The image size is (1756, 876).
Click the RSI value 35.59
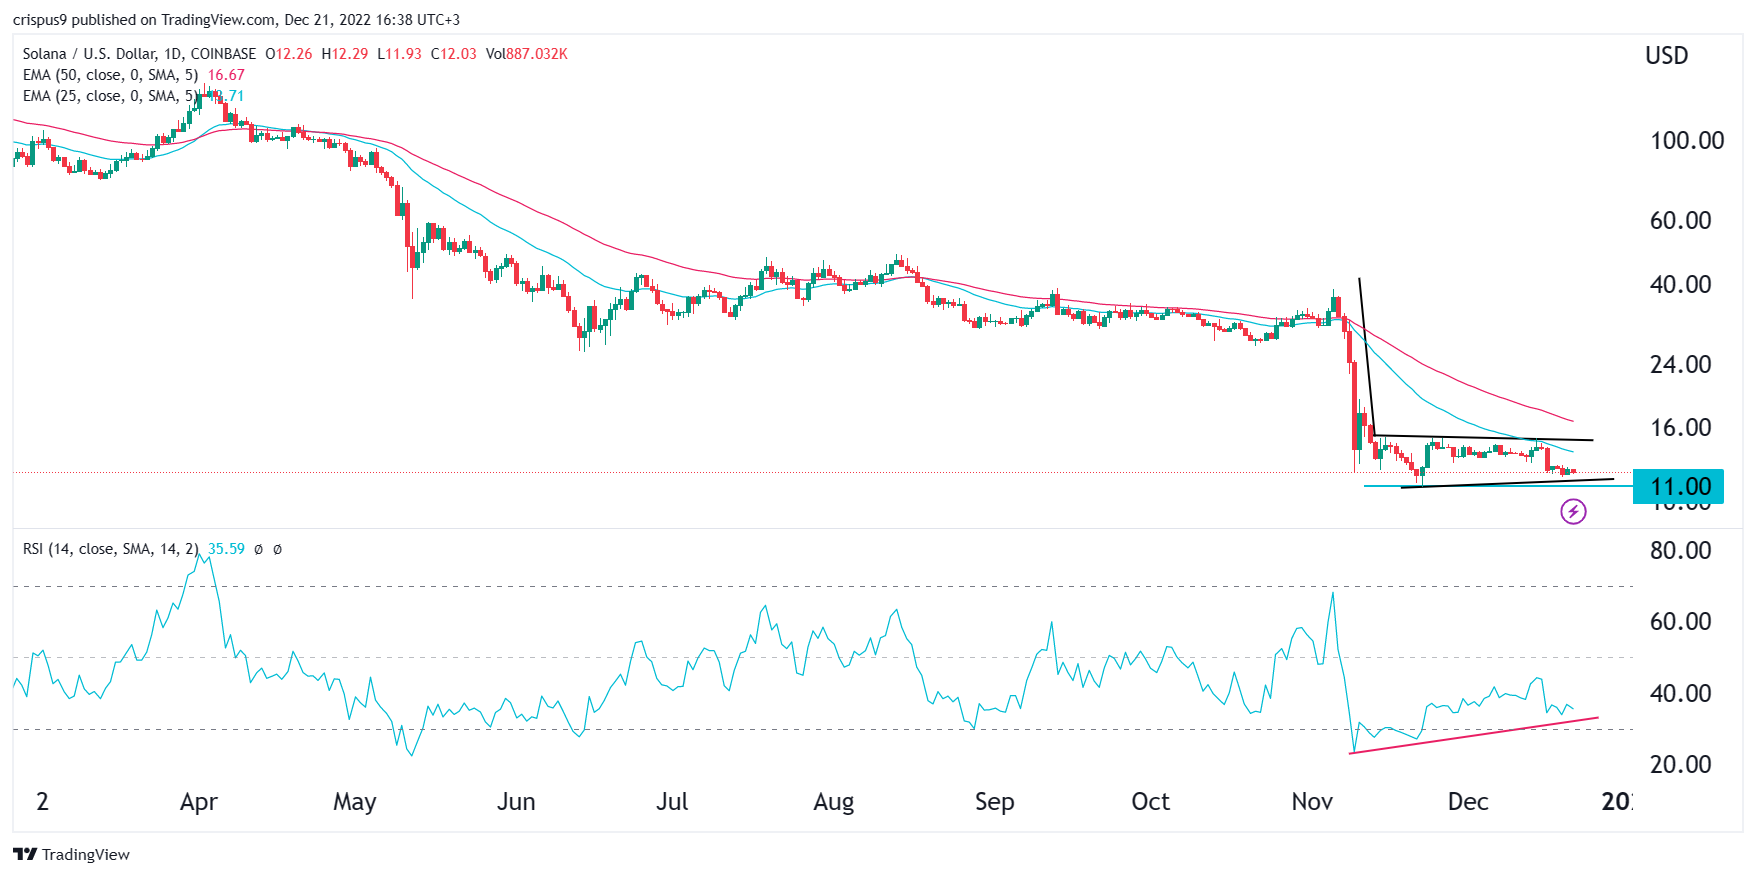click(226, 549)
